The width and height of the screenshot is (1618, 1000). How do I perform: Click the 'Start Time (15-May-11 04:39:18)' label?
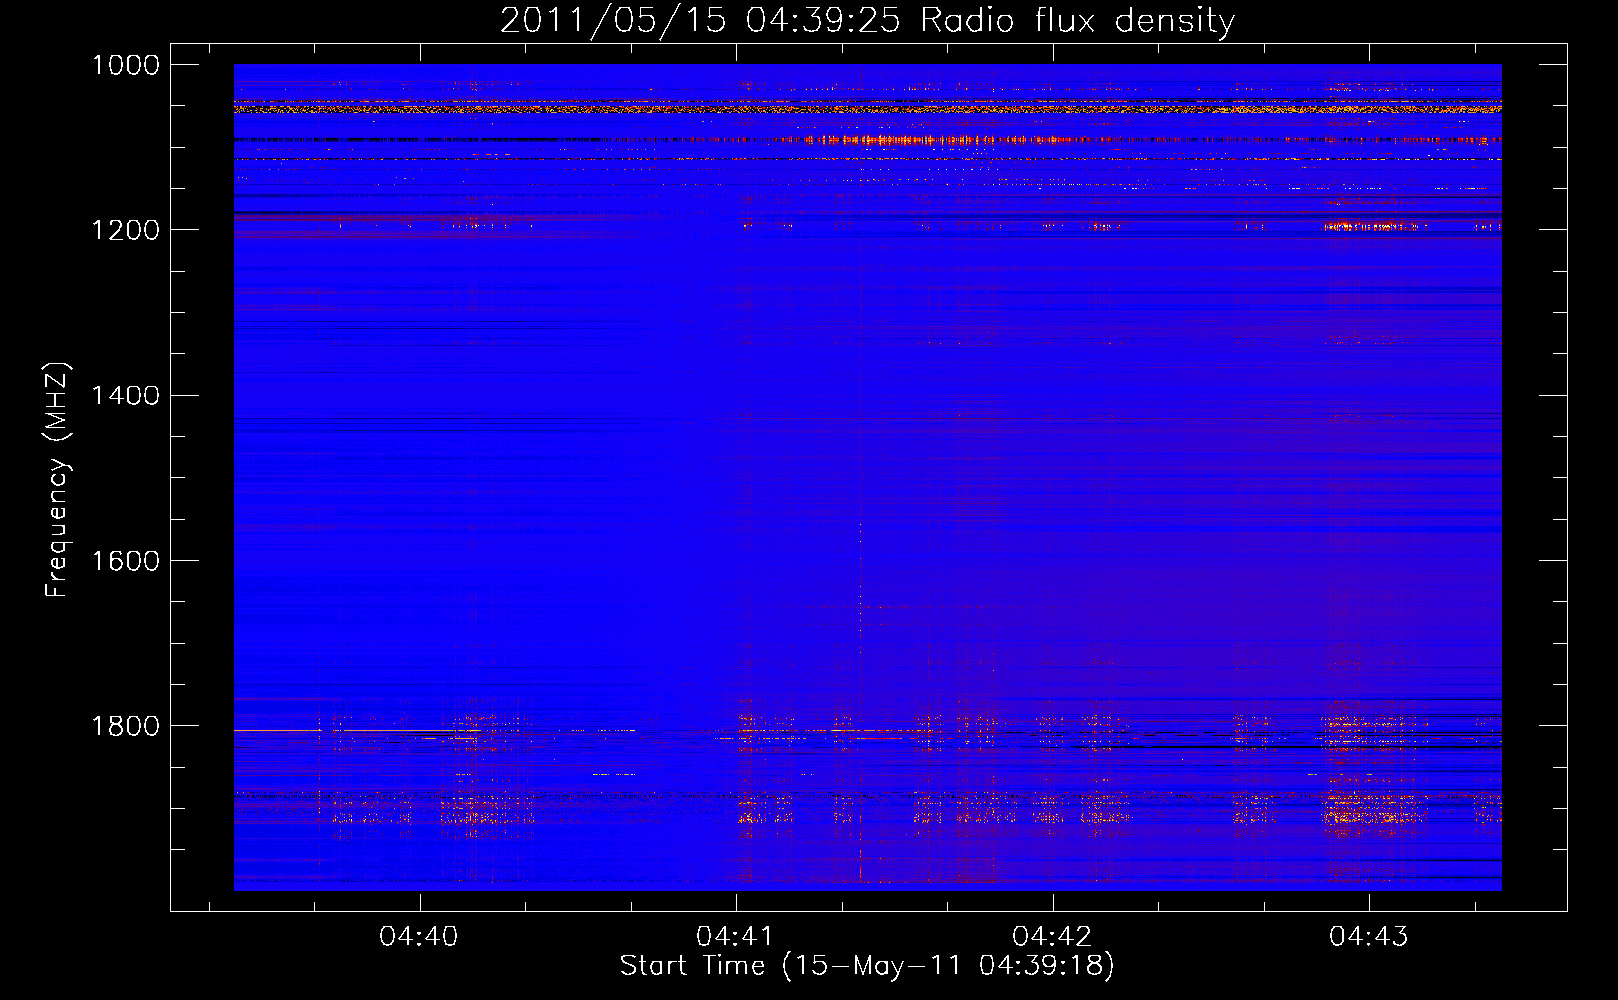(867, 966)
